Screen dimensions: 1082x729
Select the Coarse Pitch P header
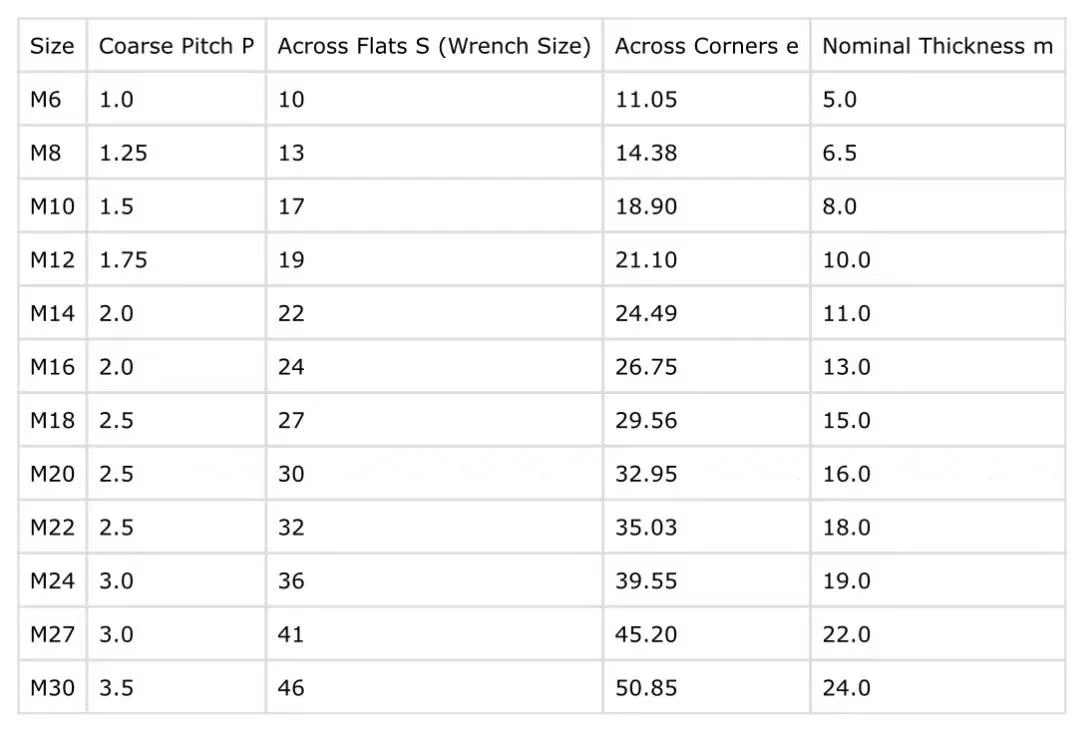click(176, 46)
